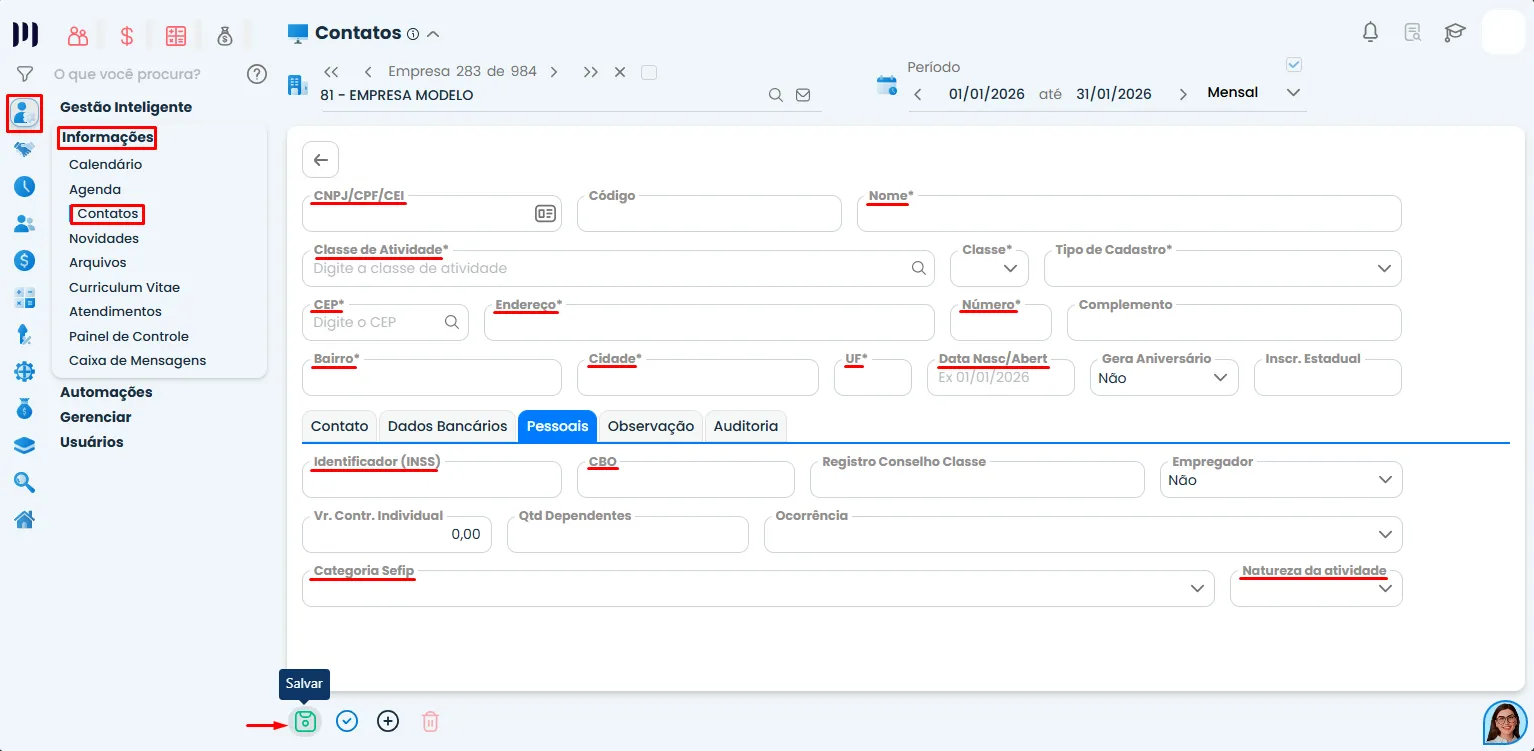1534x751 pixels.
Task: Click the red trash delete icon
Action: tap(430, 721)
